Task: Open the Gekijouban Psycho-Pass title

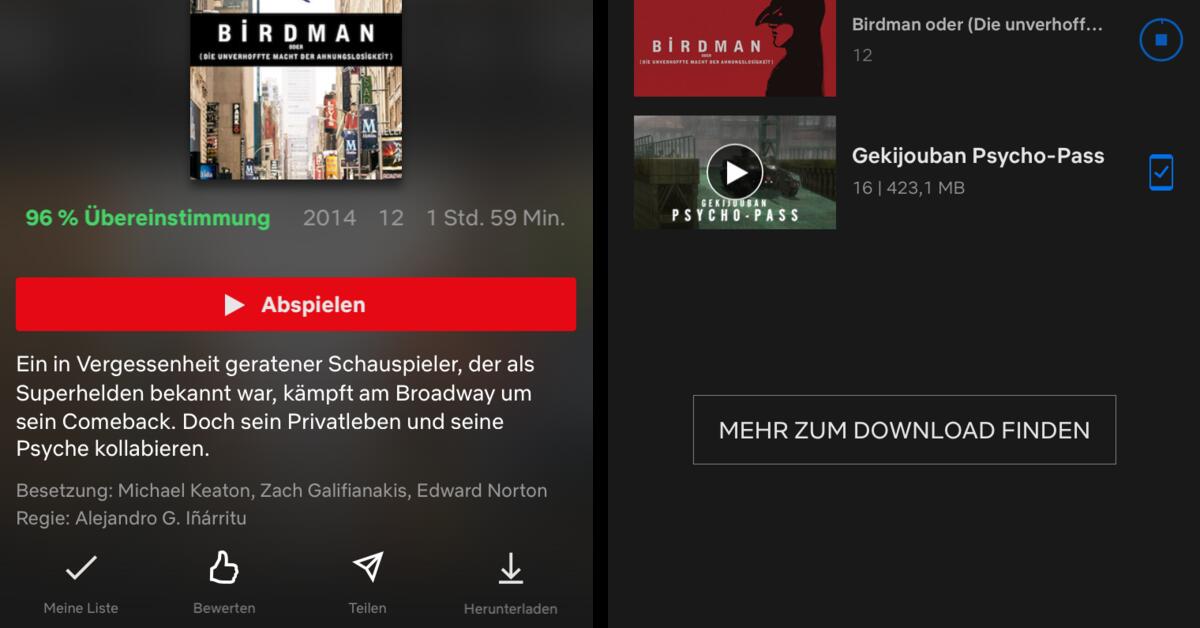Action: (978, 155)
